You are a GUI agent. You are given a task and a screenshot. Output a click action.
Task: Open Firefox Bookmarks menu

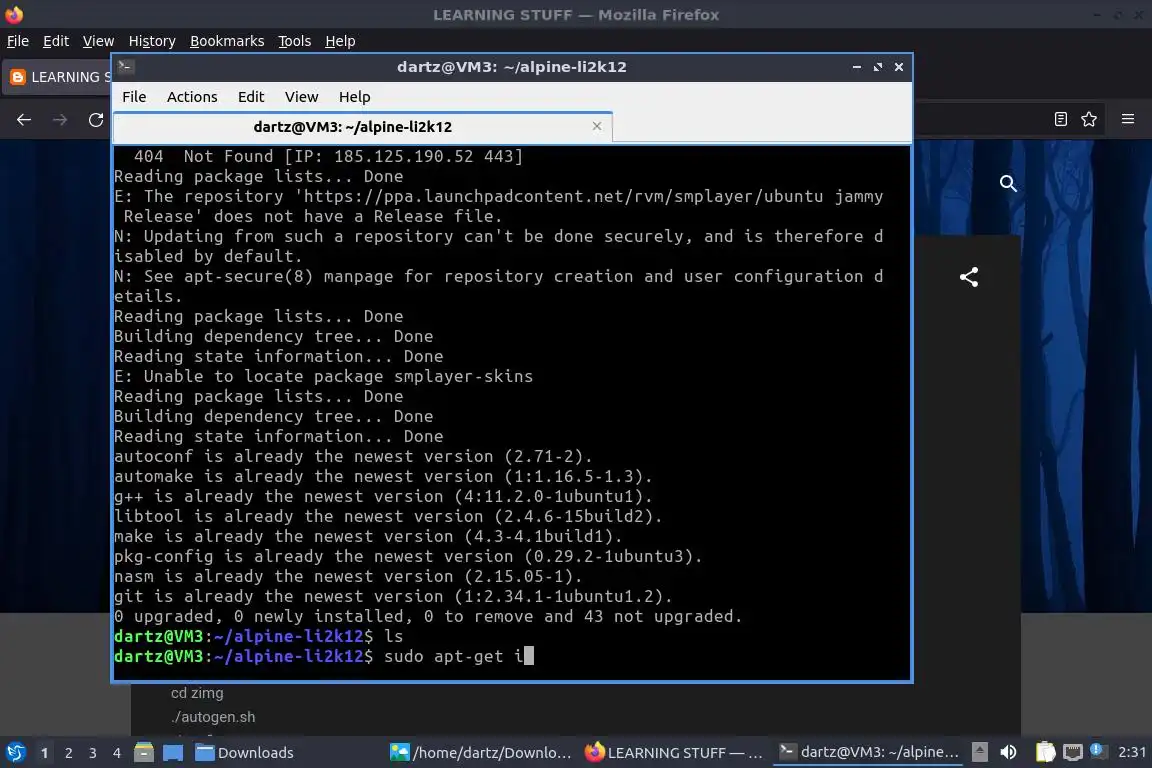coord(227,41)
